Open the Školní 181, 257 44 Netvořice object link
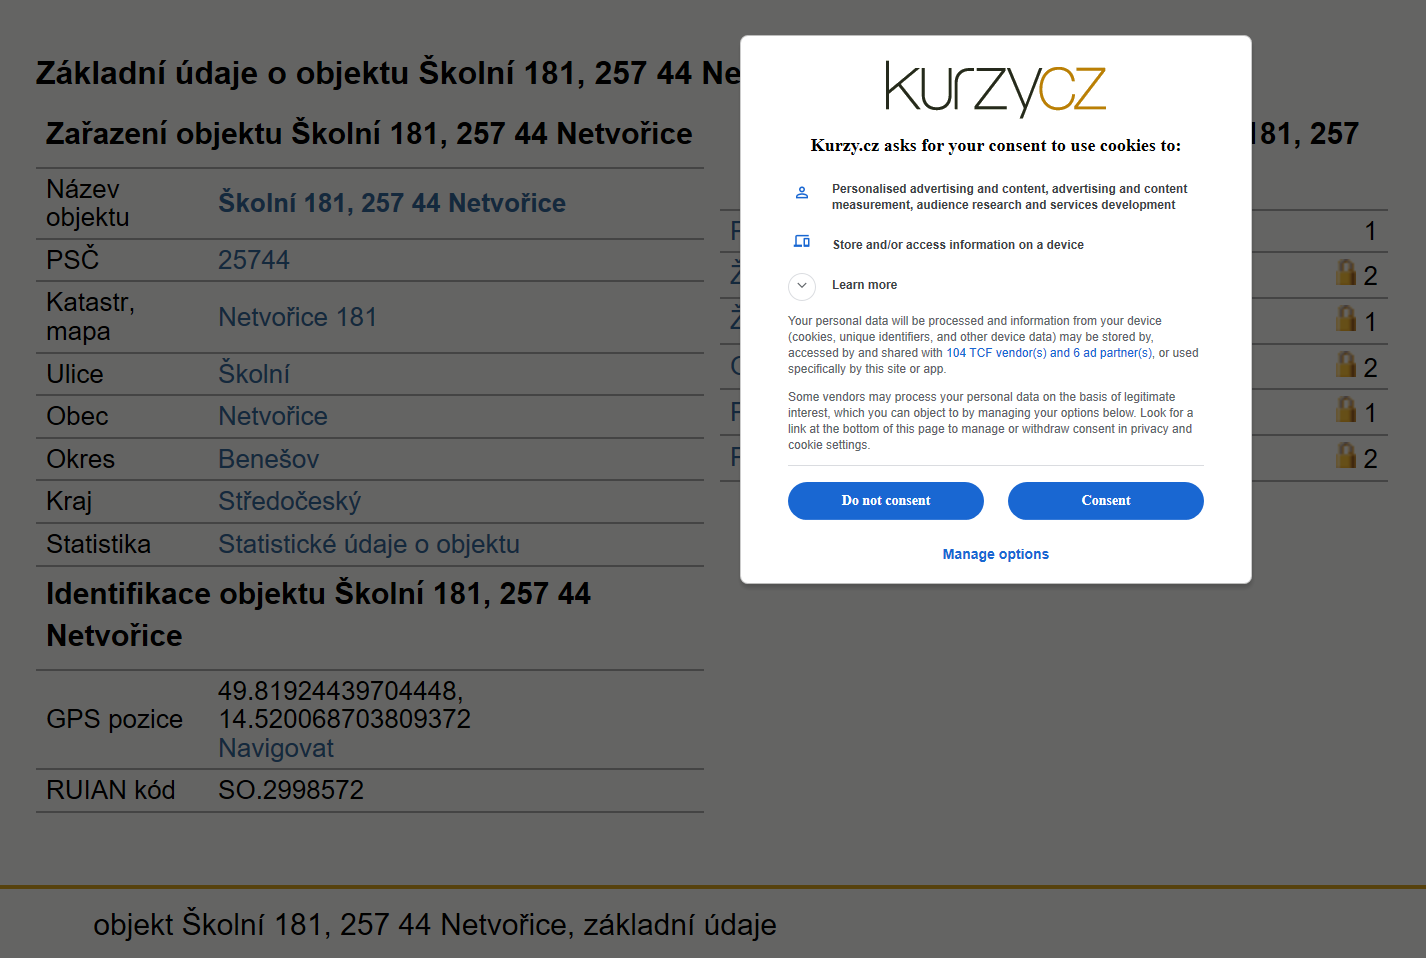Image resolution: width=1426 pixels, height=958 pixels. click(392, 203)
